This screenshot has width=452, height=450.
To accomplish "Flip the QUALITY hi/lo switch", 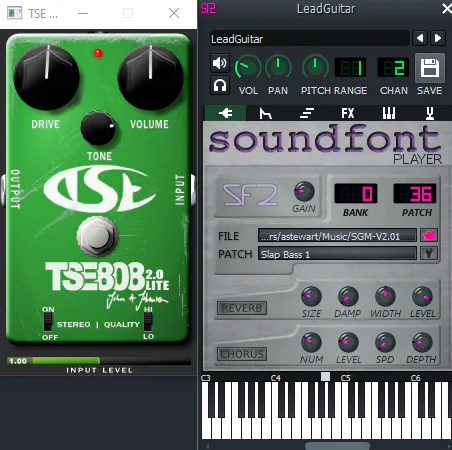I will pyautogui.click(x=148, y=322).
